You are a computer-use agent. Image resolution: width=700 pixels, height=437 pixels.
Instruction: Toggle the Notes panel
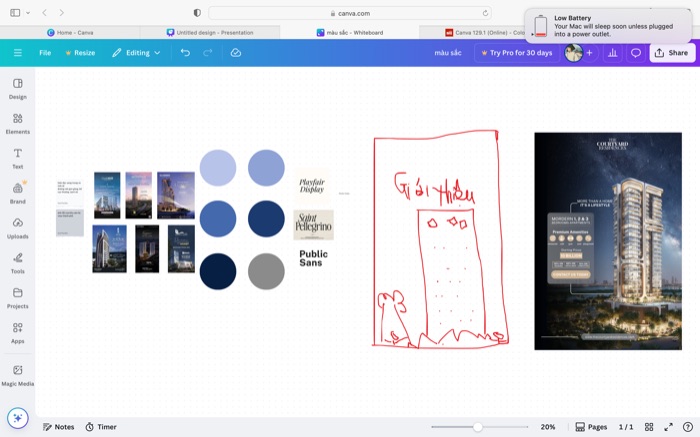[58, 427]
